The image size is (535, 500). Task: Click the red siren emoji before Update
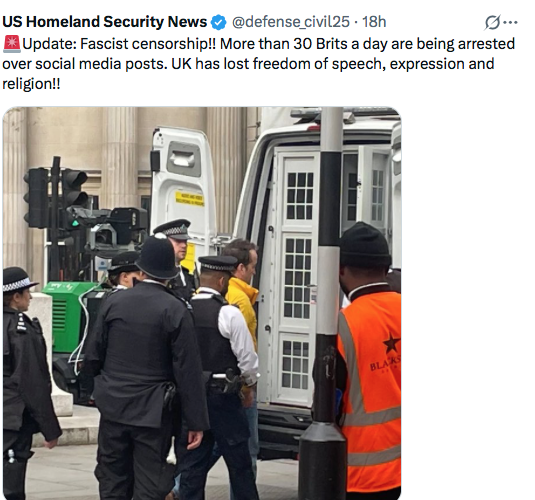tap(12, 44)
